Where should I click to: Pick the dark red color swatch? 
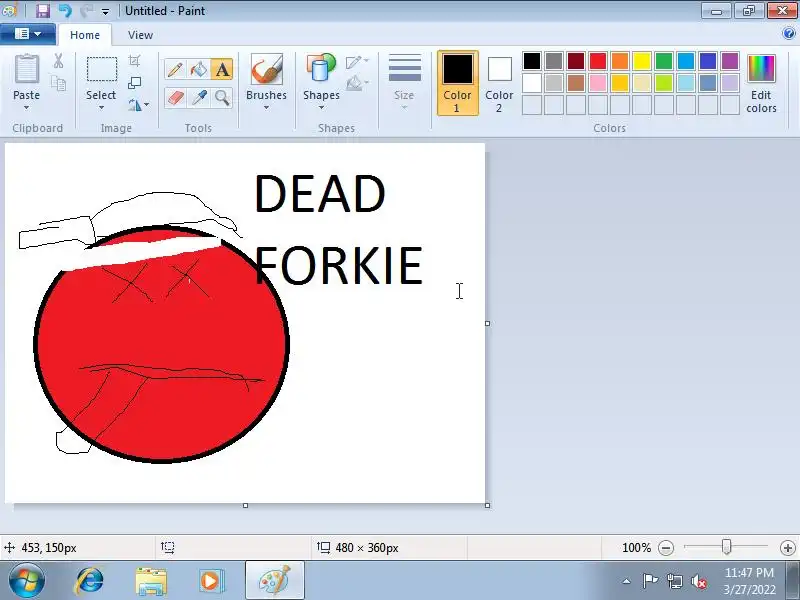point(576,61)
